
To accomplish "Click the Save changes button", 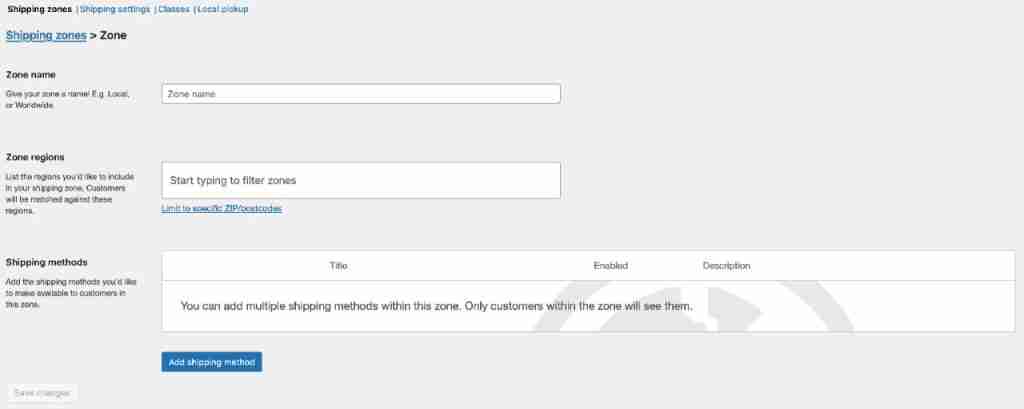I will click(42, 393).
